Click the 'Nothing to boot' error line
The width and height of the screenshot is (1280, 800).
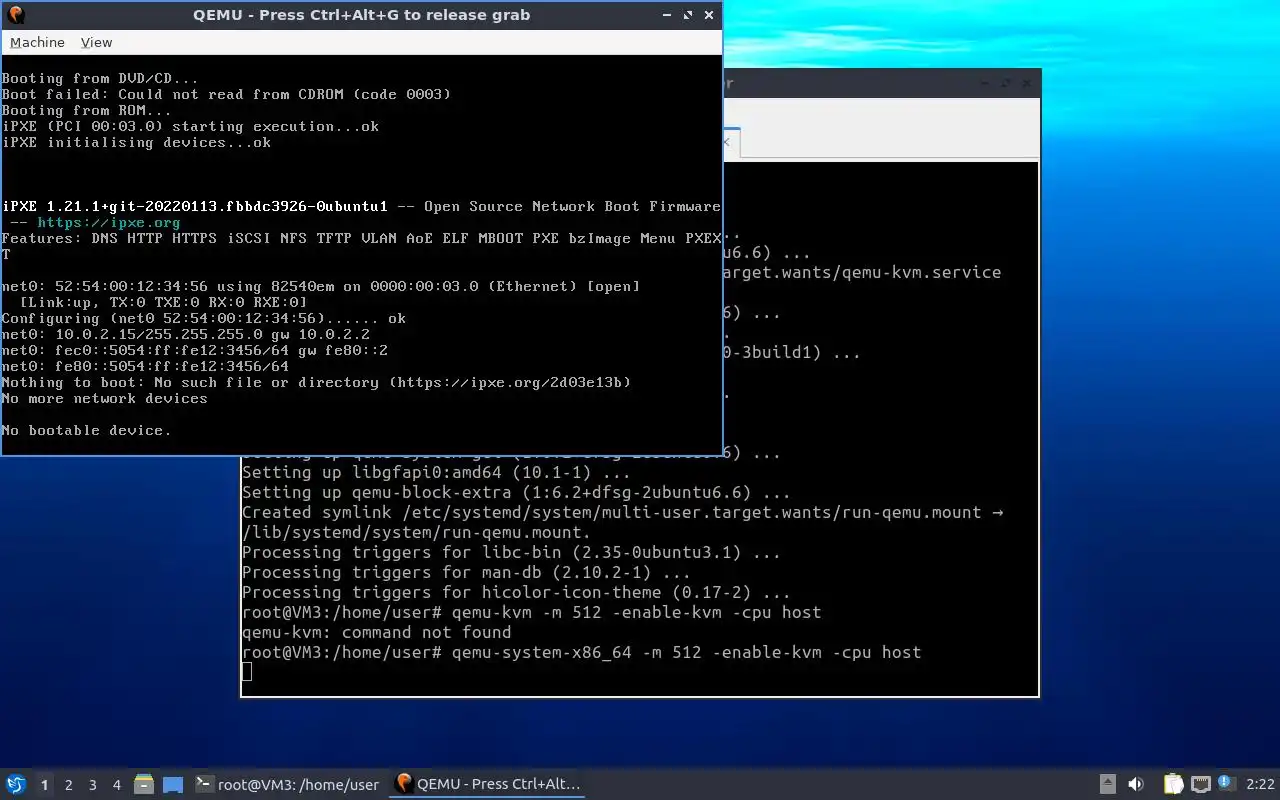pos(316,382)
